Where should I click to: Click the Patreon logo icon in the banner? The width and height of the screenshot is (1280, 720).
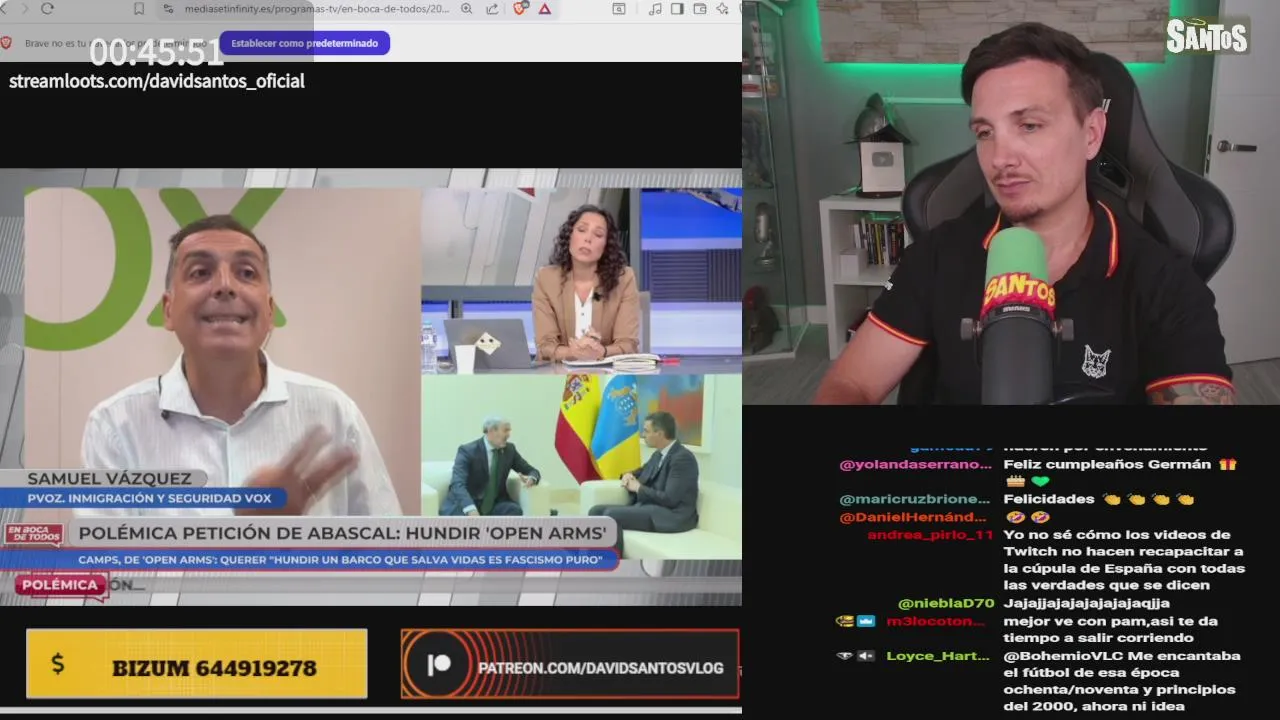click(438, 666)
